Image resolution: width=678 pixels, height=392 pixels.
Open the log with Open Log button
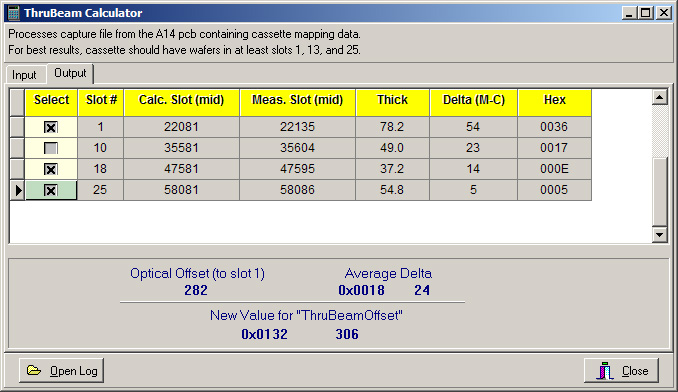pyautogui.click(x=61, y=370)
